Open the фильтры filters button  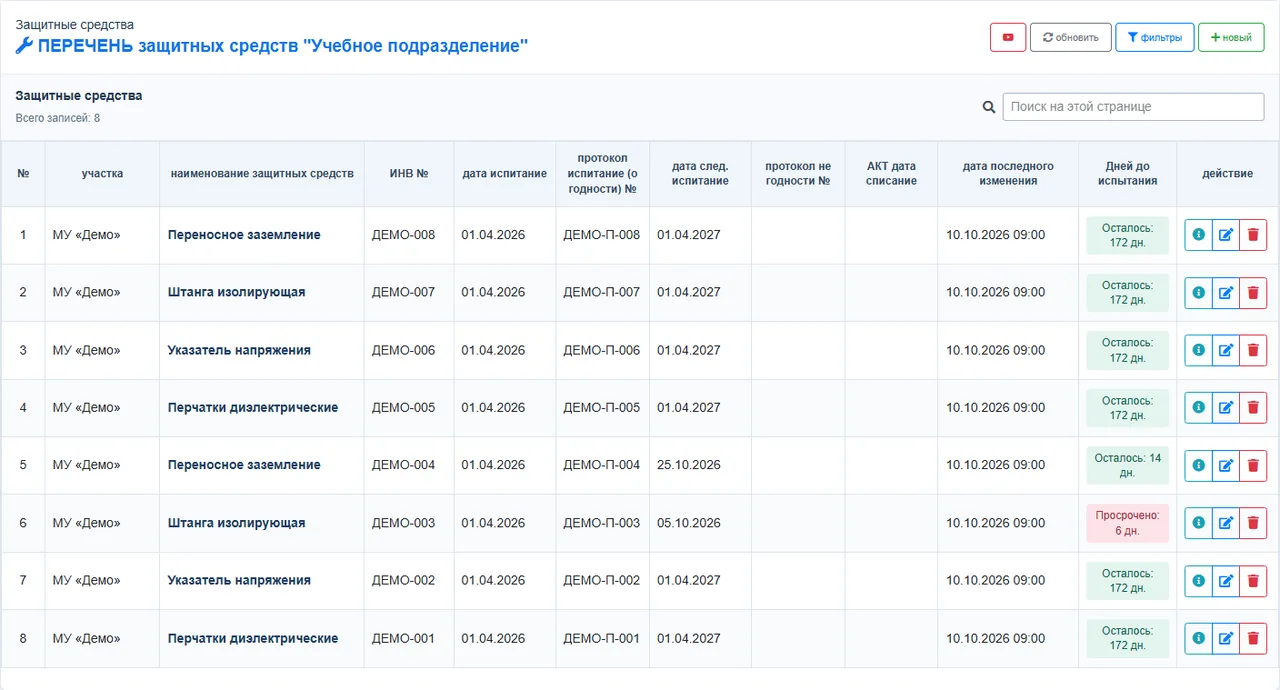pos(1154,38)
